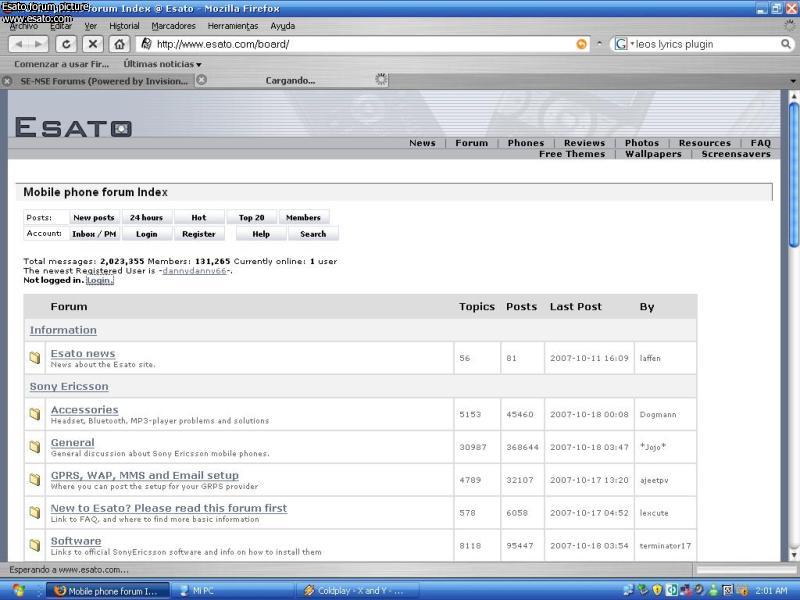Open the list-all-tabs dropdown arrow

793,81
